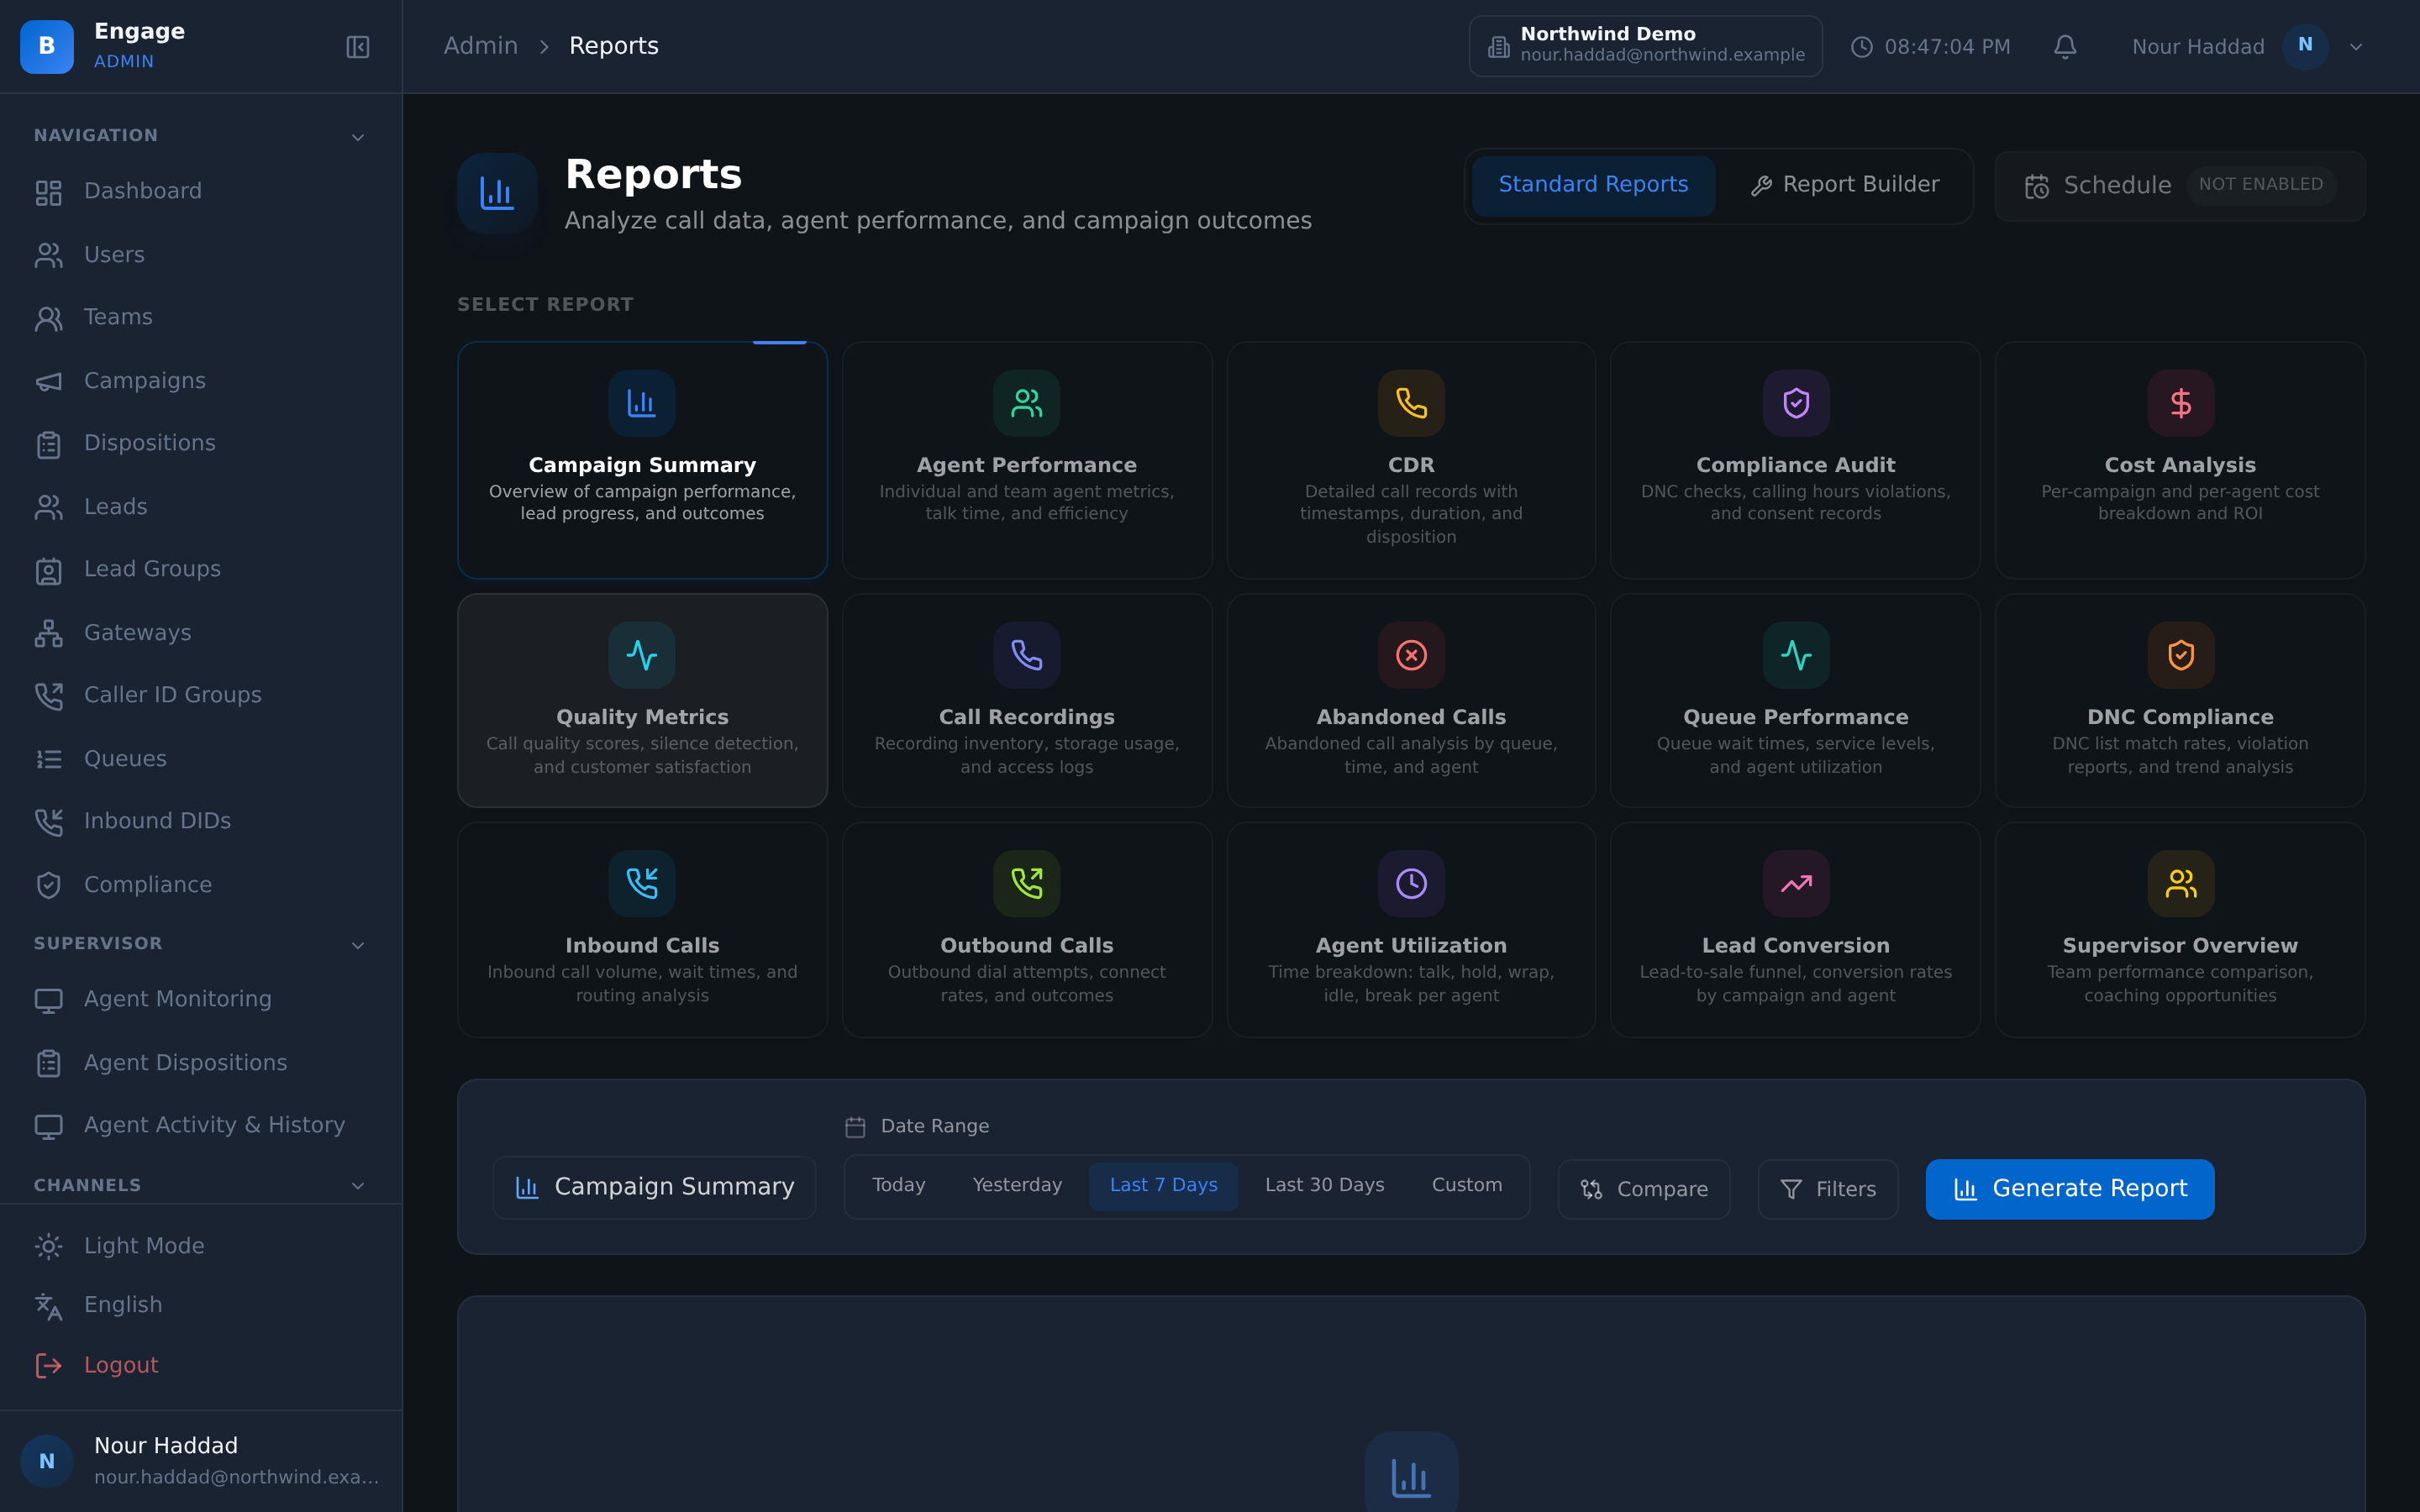Open the notifications bell
2420x1512 pixels.
coord(2065,47)
